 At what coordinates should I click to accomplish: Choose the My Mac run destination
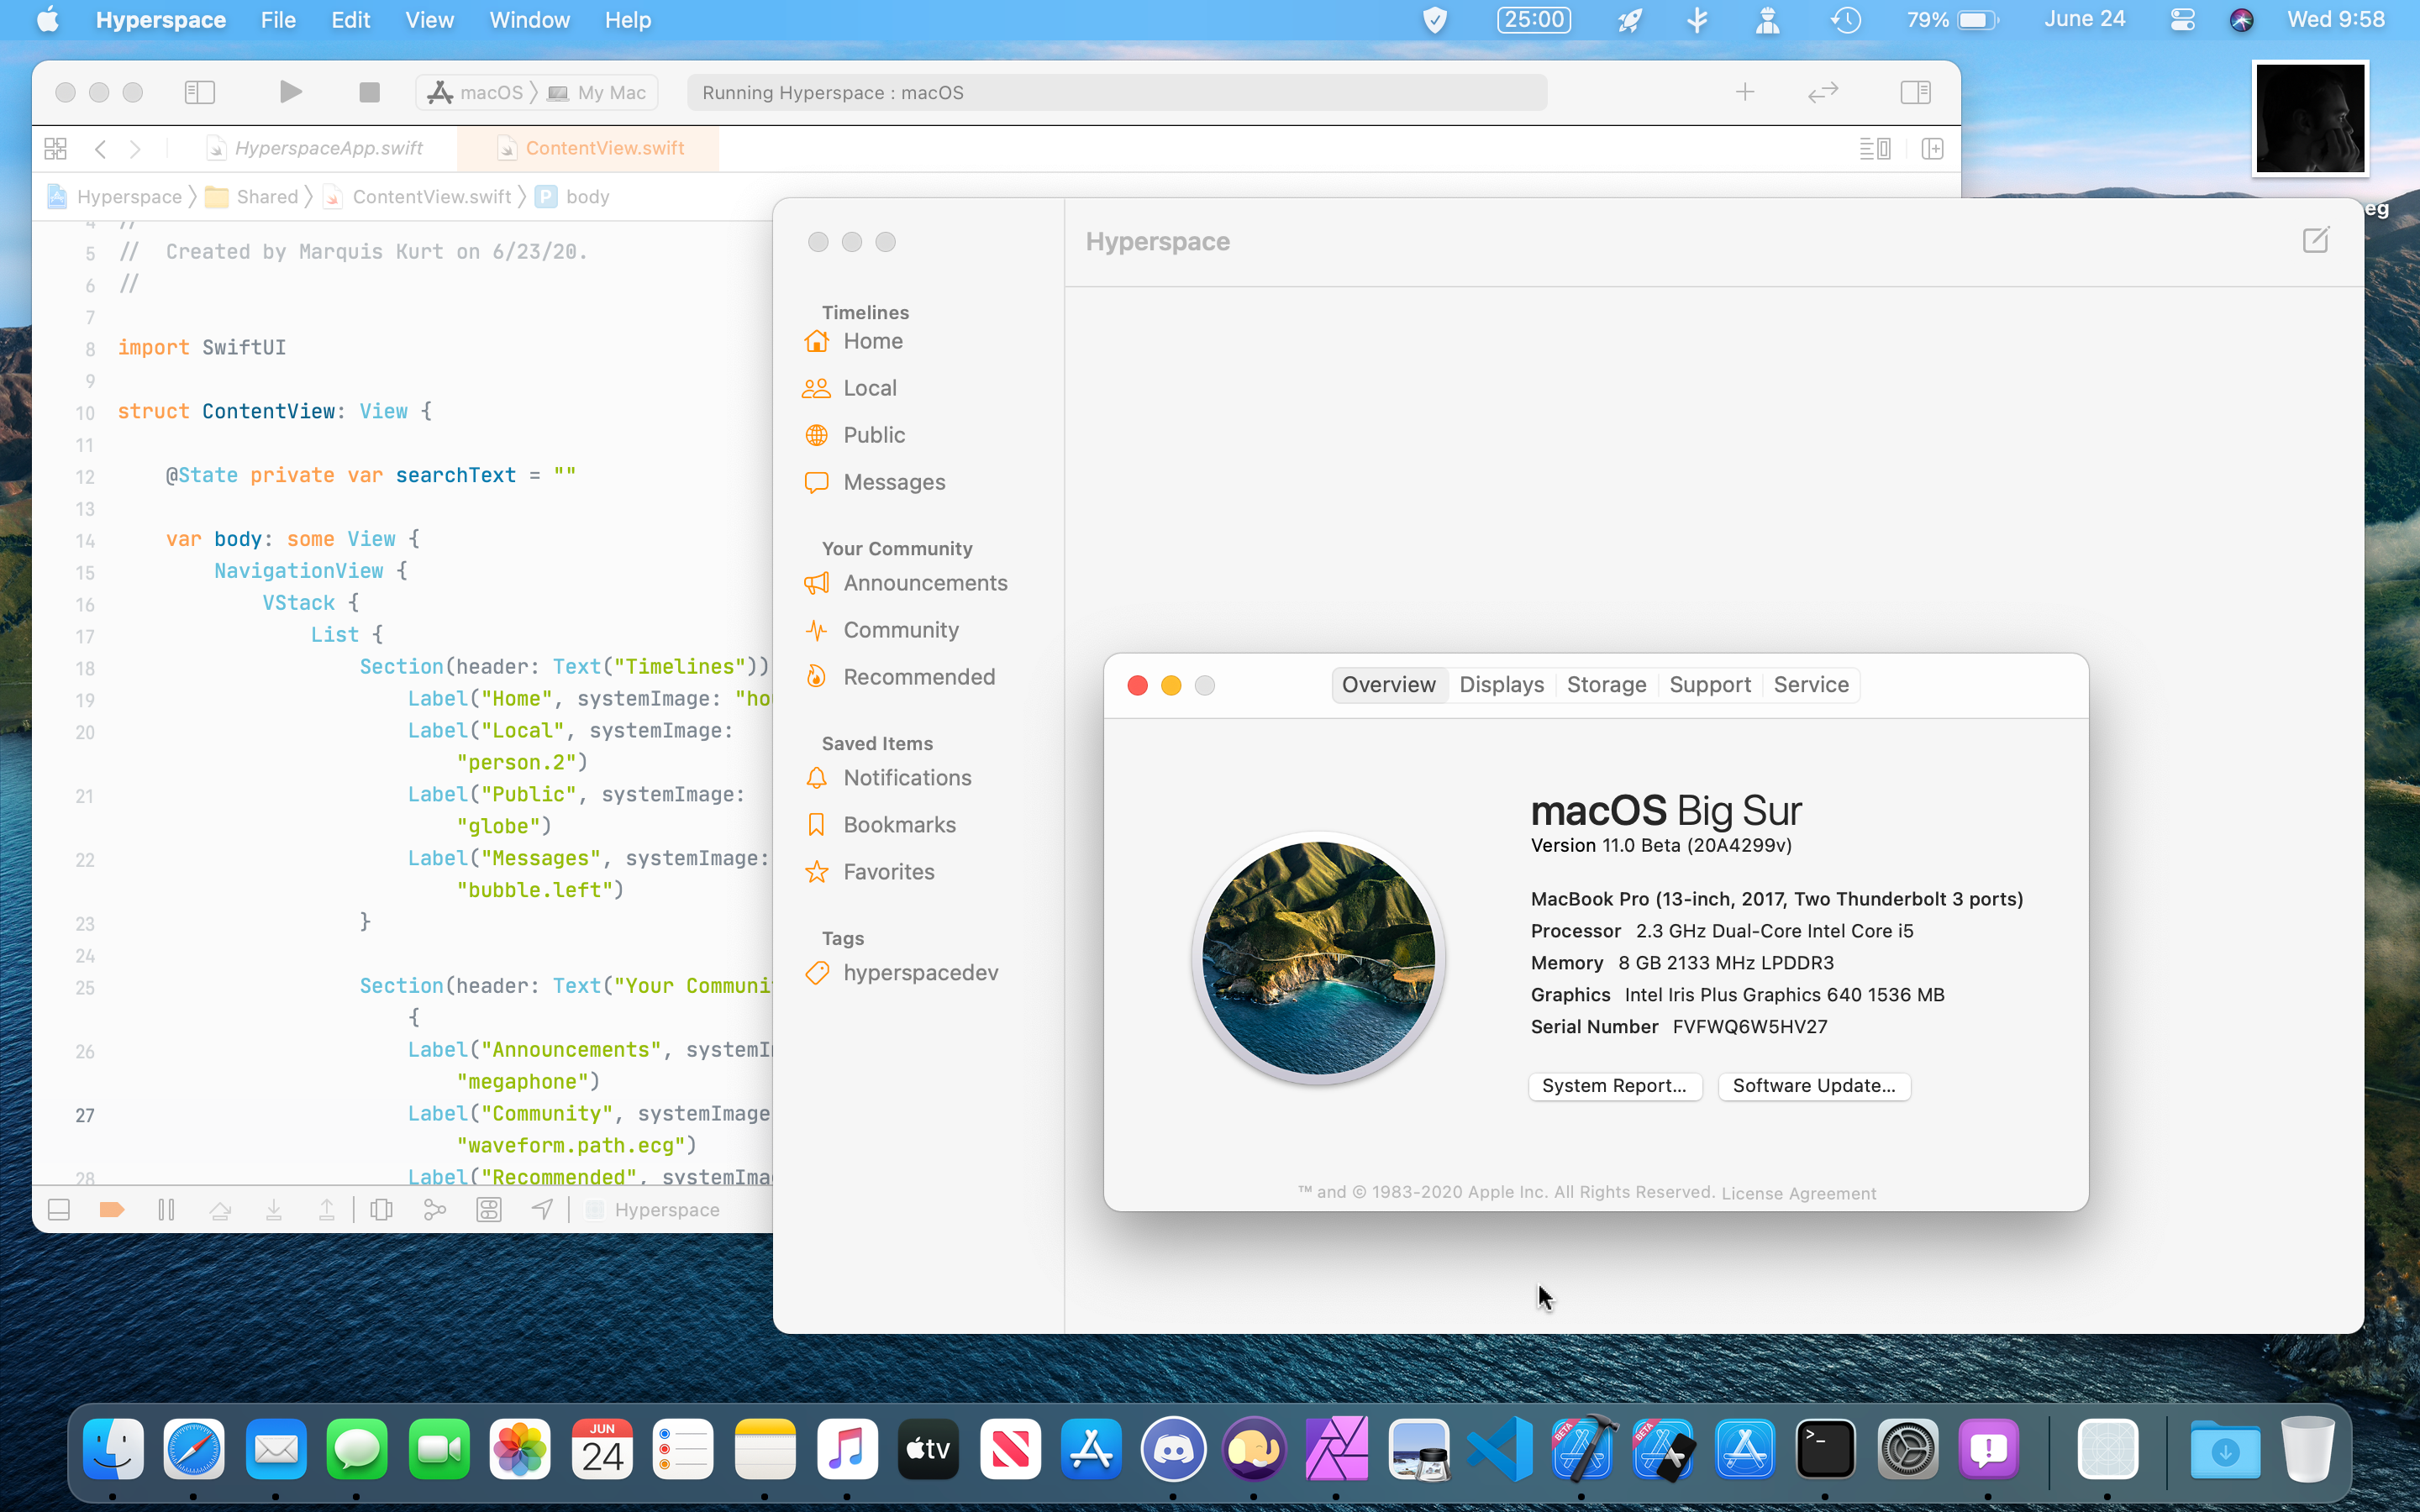(x=597, y=93)
